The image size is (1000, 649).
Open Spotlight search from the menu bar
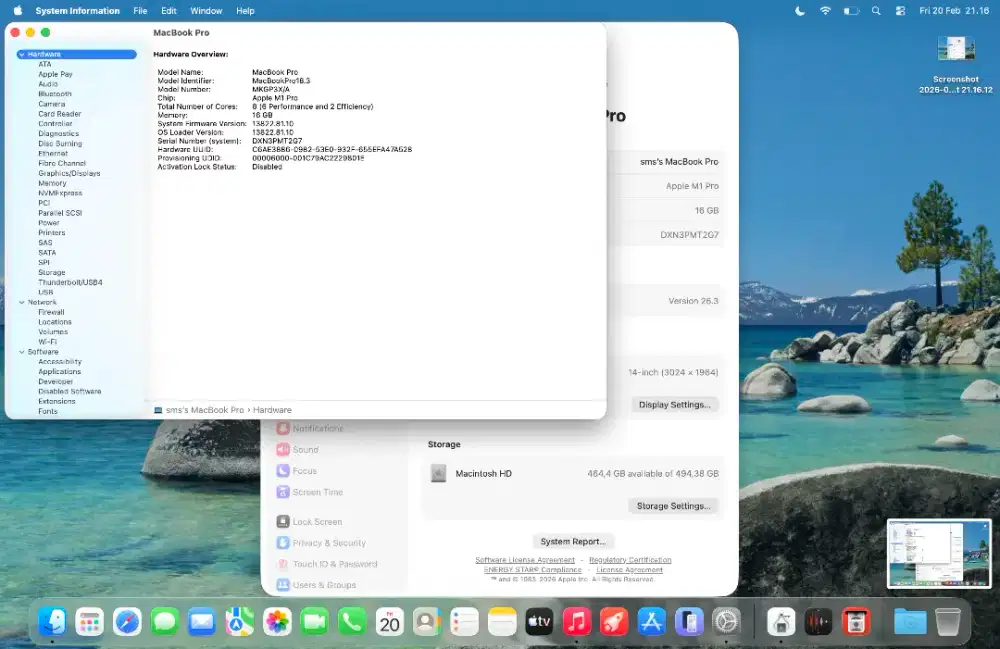pos(876,11)
